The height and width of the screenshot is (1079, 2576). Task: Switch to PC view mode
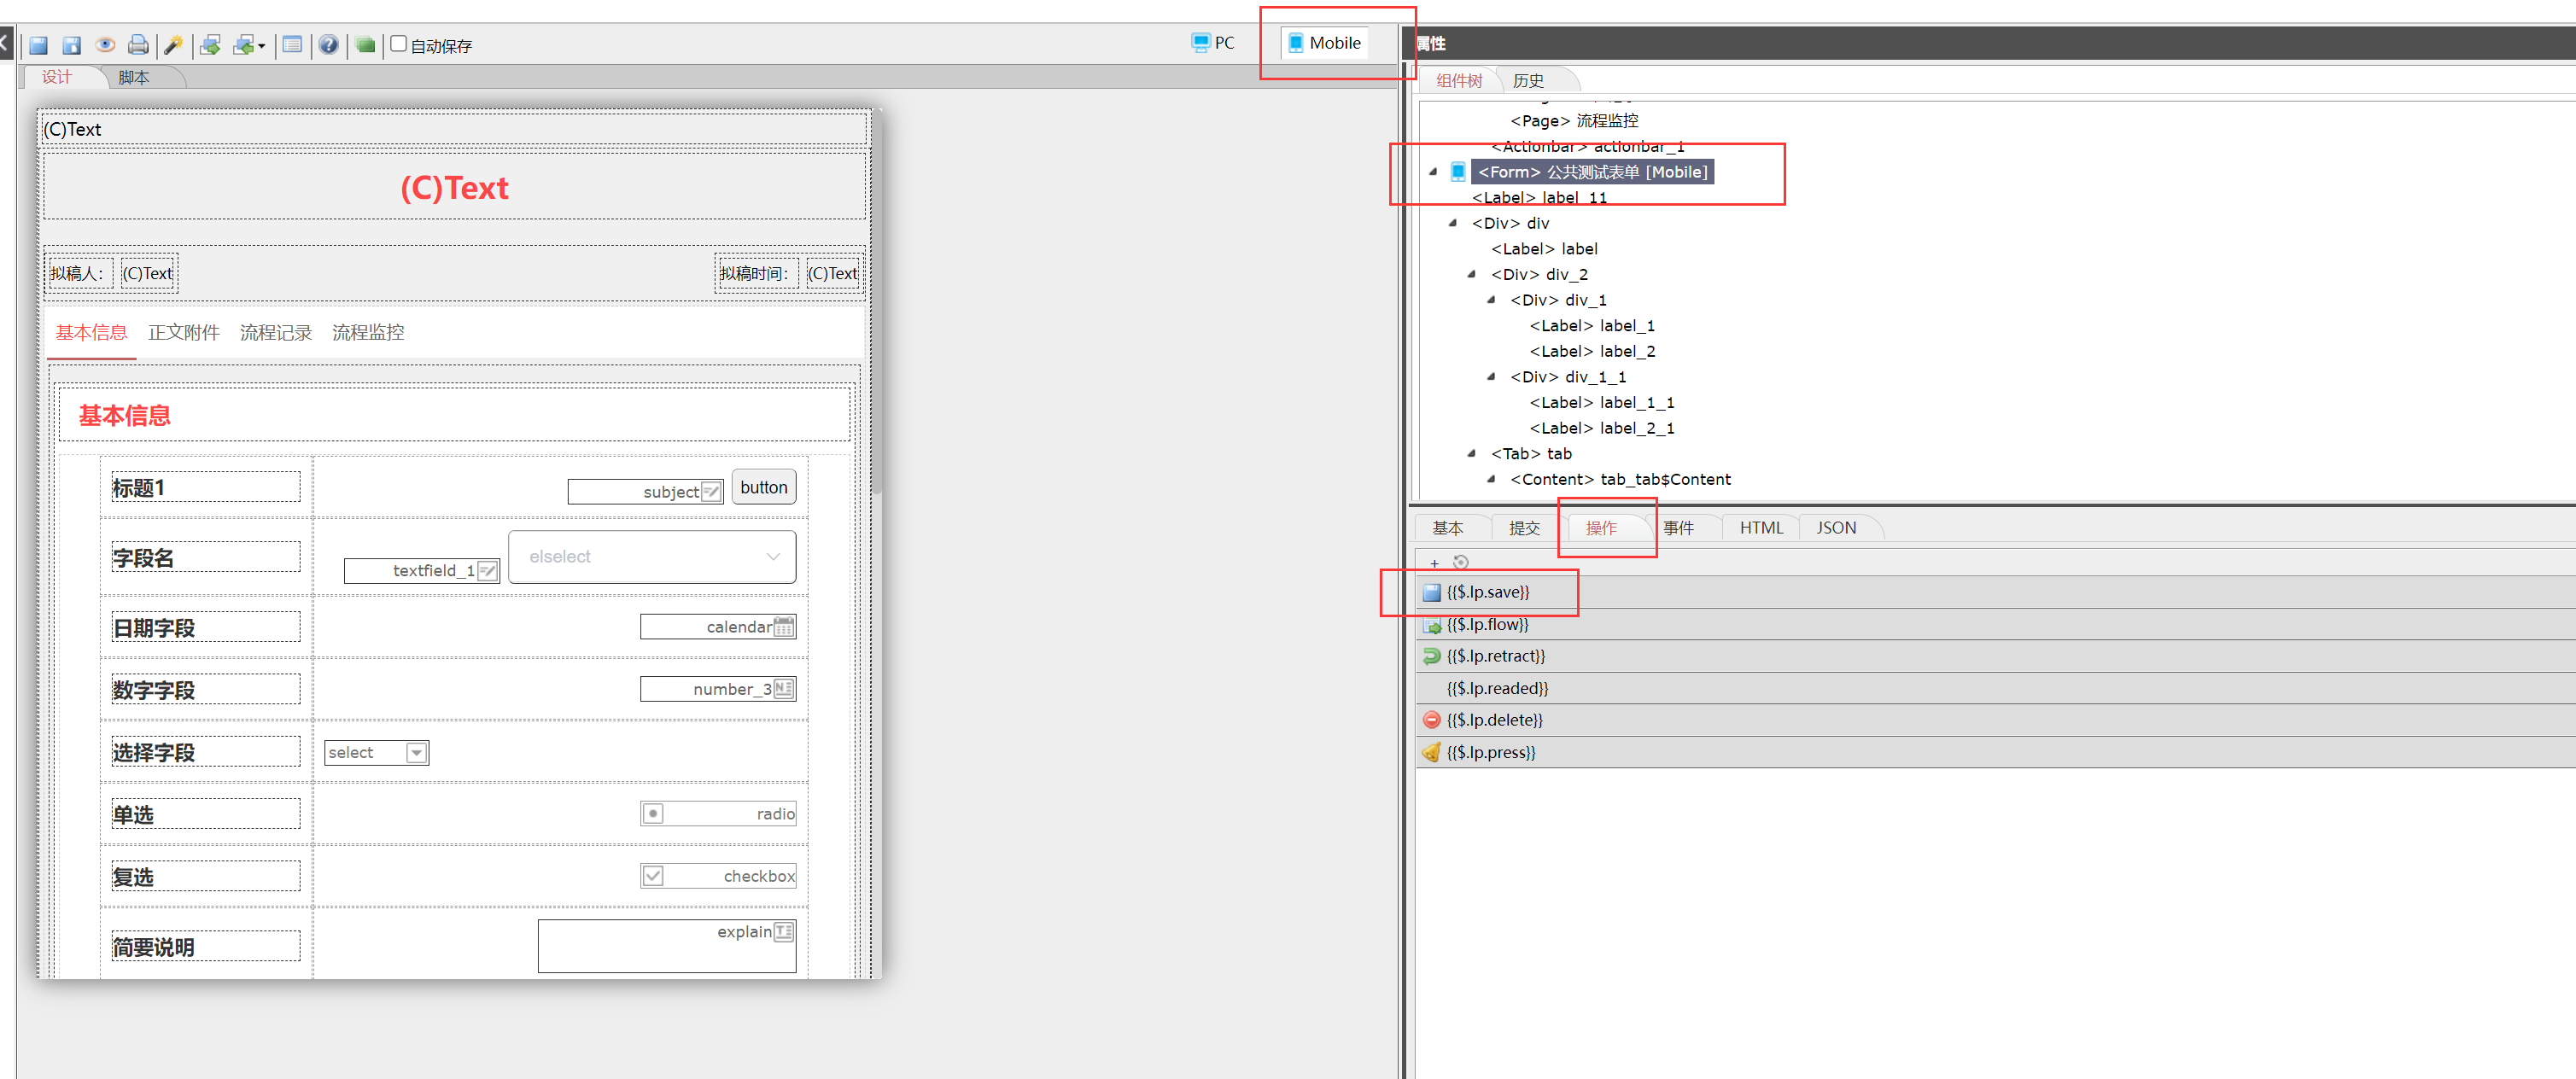(1213, 43)
